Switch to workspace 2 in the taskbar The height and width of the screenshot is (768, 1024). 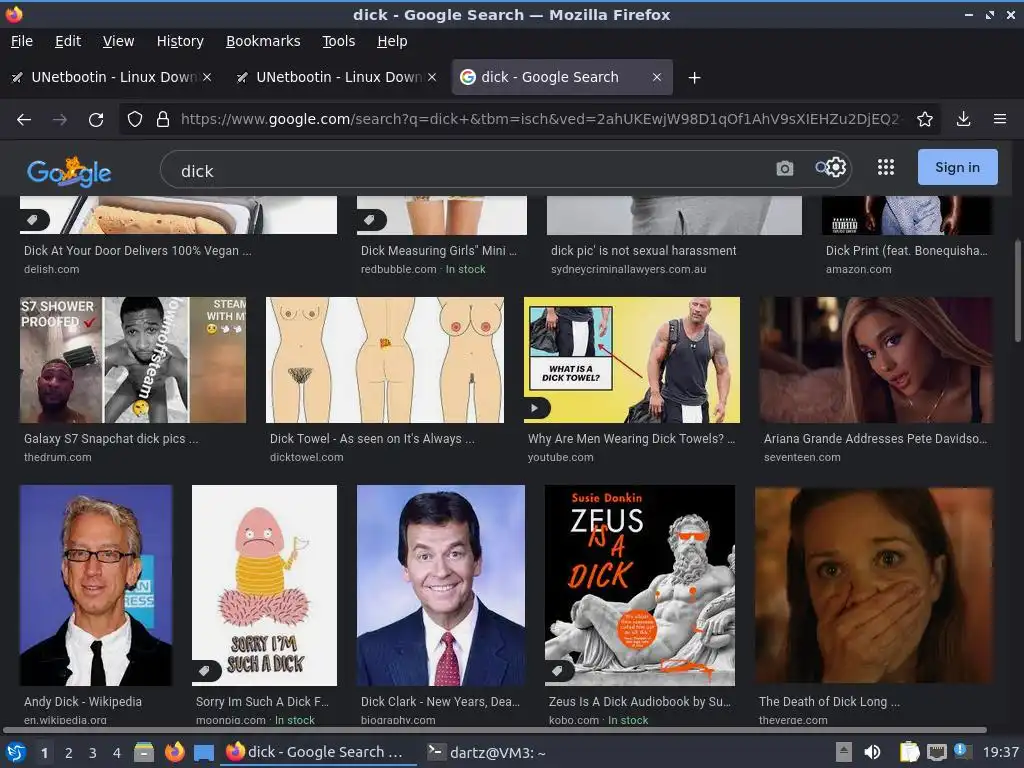pyautogui.click(x=69, y=753)
